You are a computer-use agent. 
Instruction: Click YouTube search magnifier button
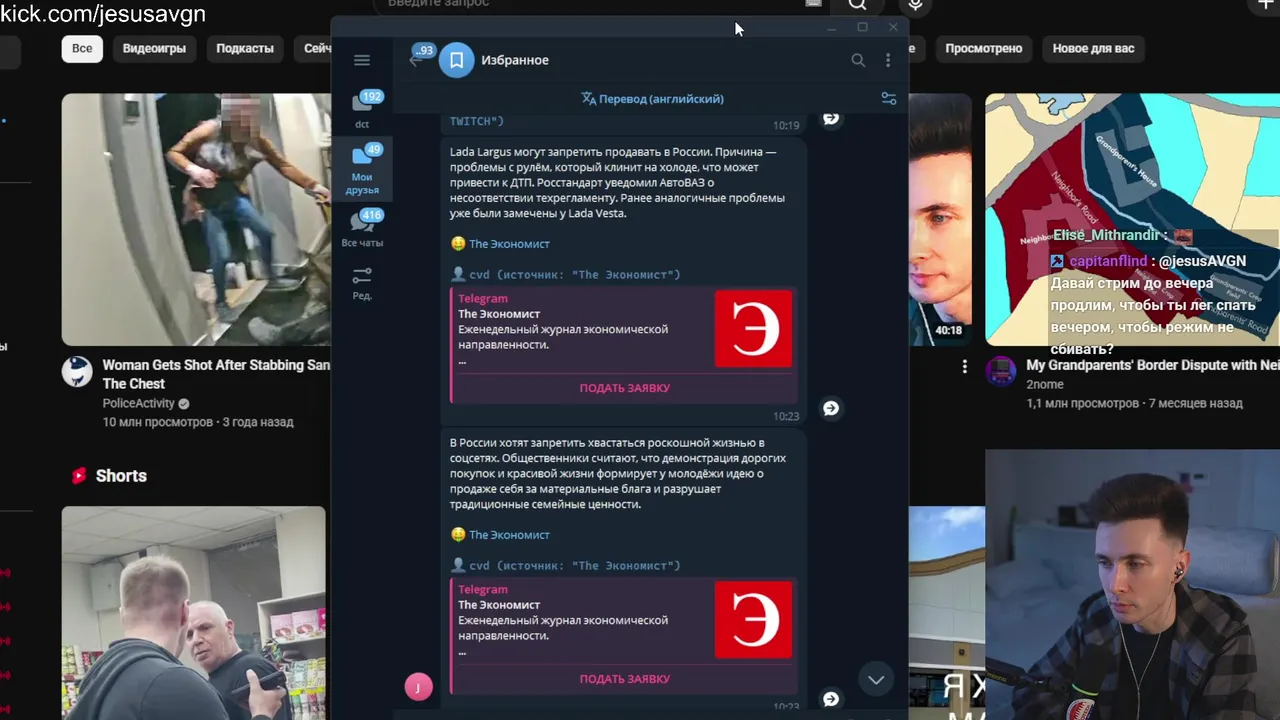(858, 5)
